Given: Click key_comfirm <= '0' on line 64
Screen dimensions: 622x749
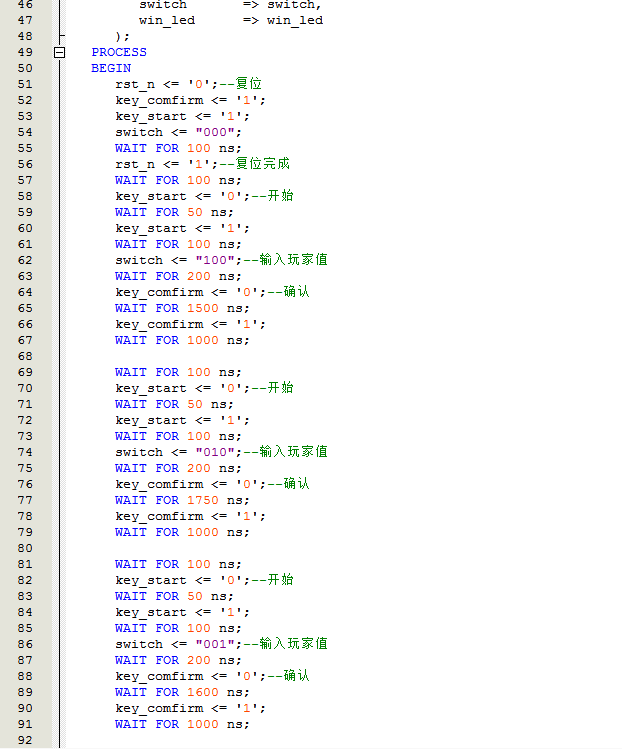Looking at the screenshot, I should click(x=190, y=292).
